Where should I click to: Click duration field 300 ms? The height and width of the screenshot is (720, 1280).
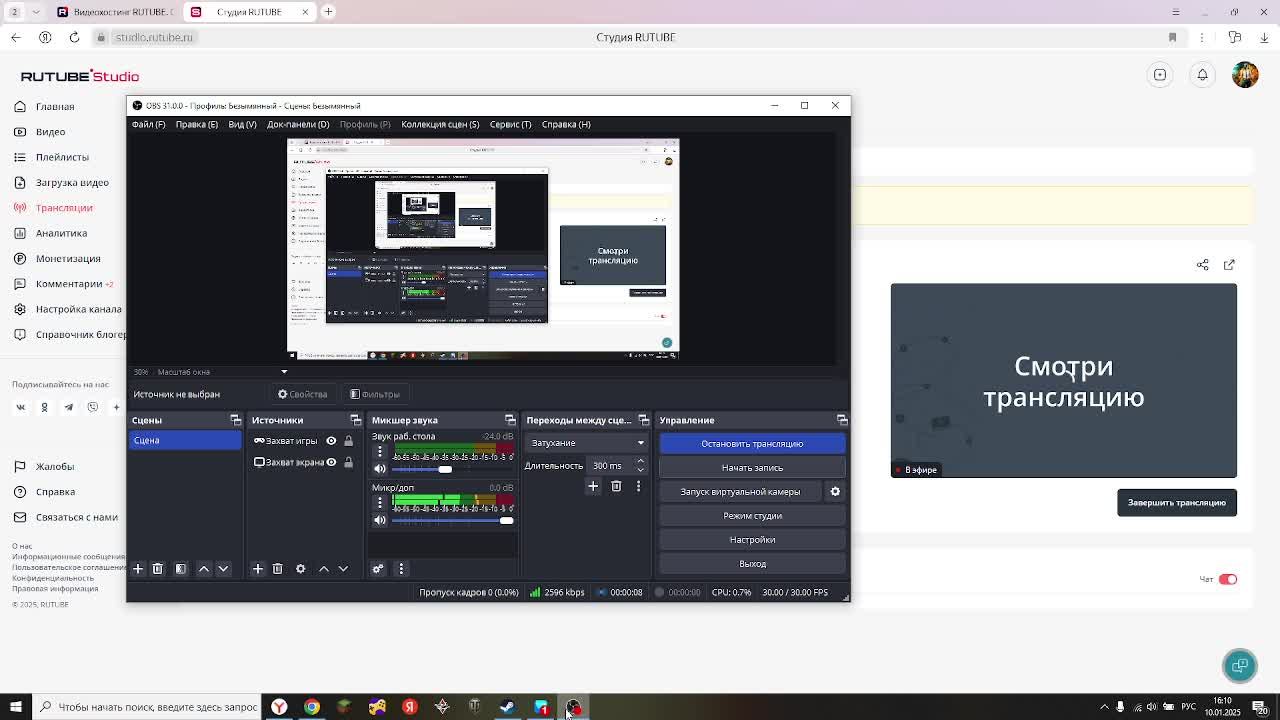click(610, 465)
